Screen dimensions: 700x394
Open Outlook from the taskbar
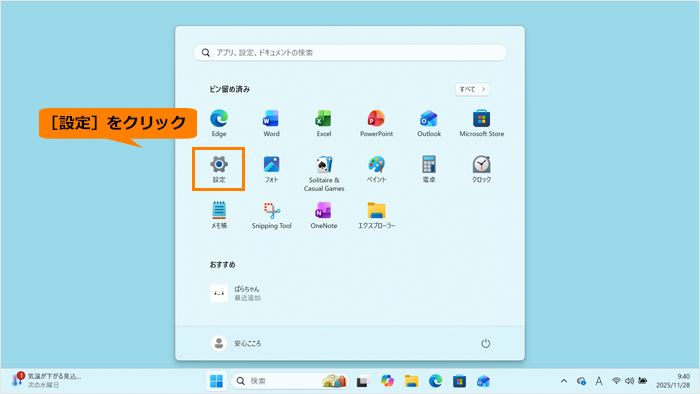pyautogui.click(x=483, y=381)
